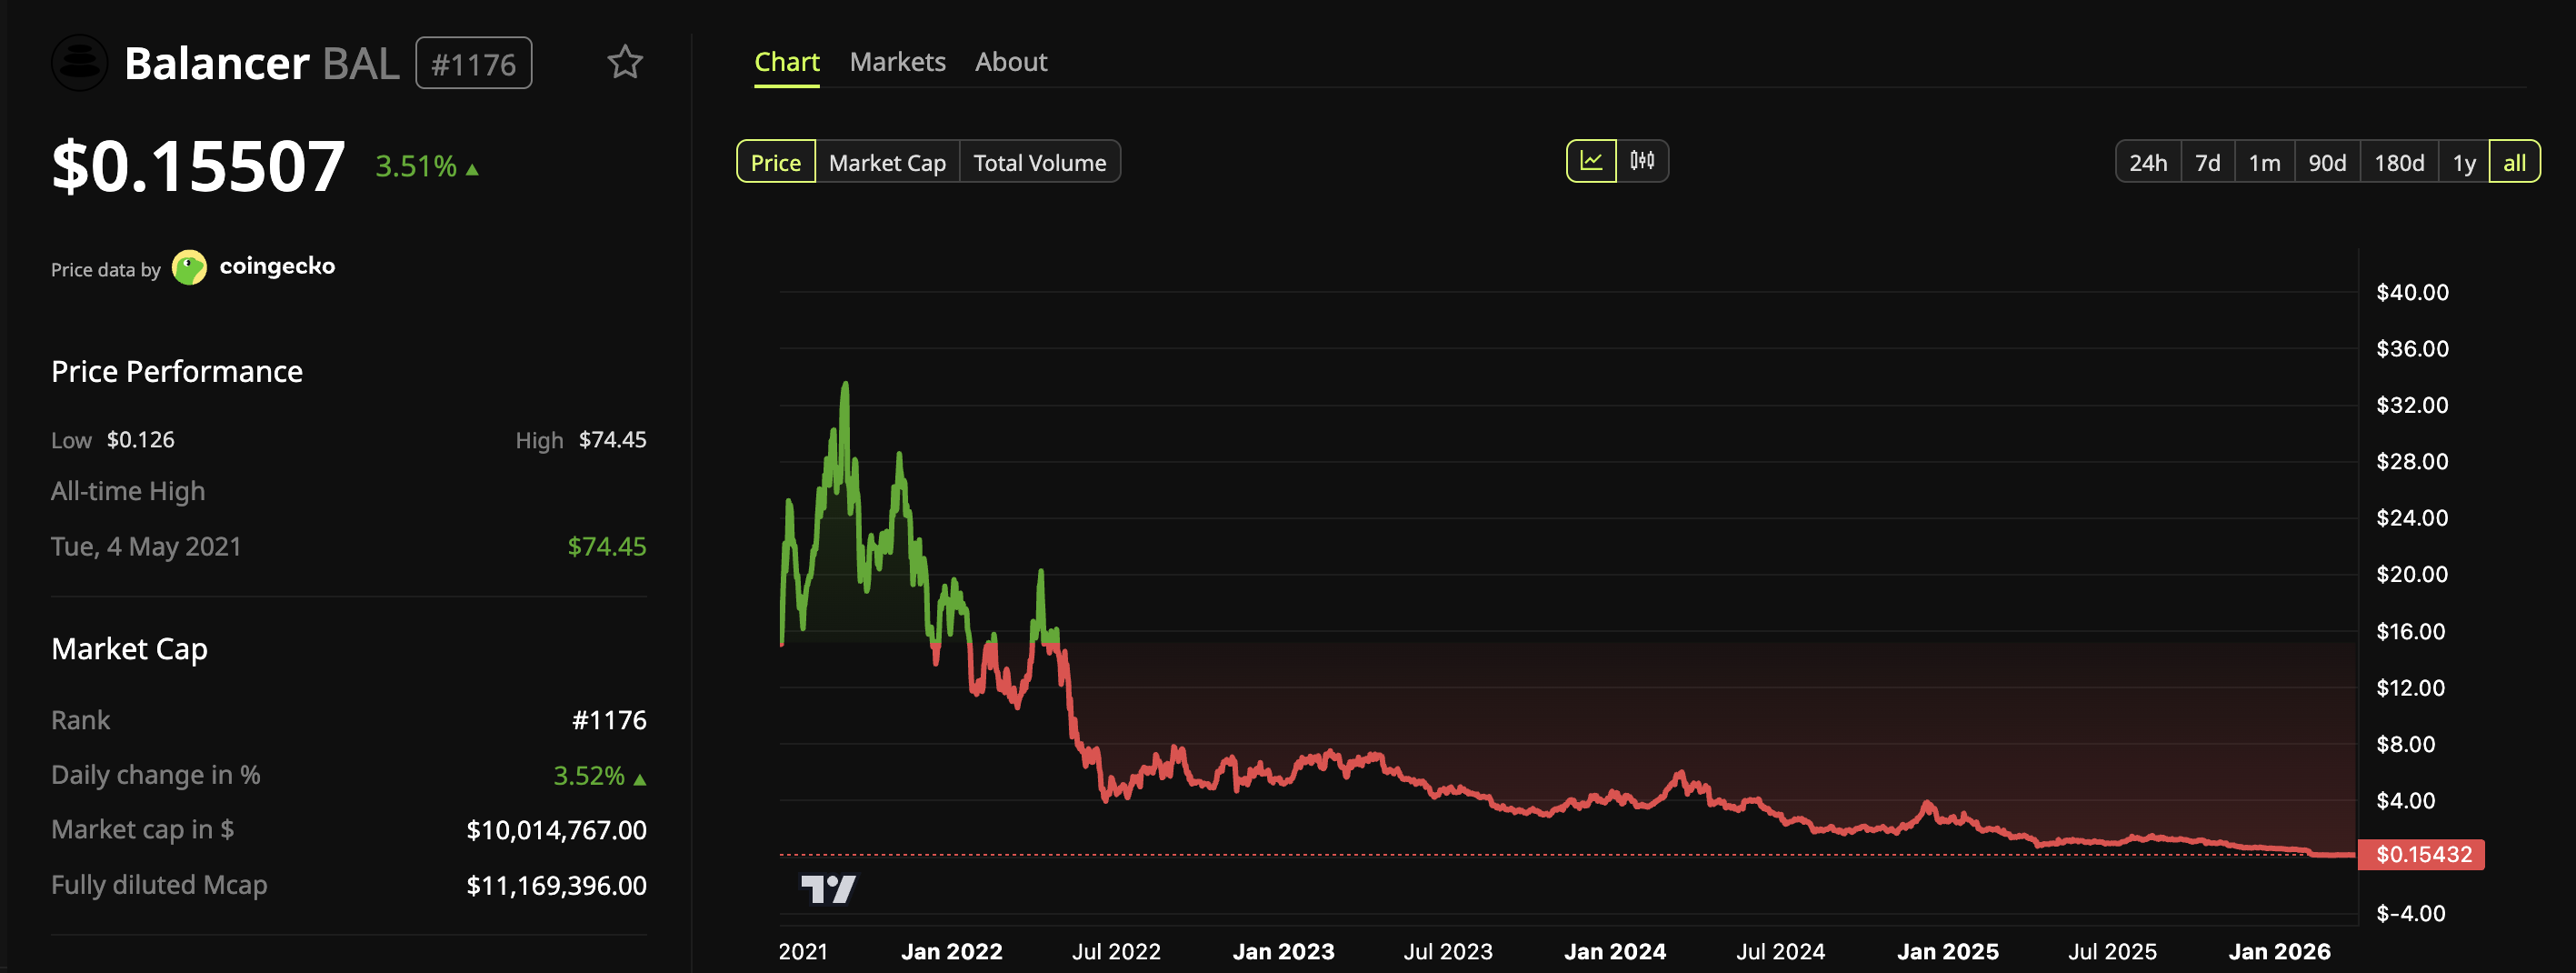Set chart range to 24h
The width and height of the screenshot is (2576, 973).
[x=2148, y=162]
